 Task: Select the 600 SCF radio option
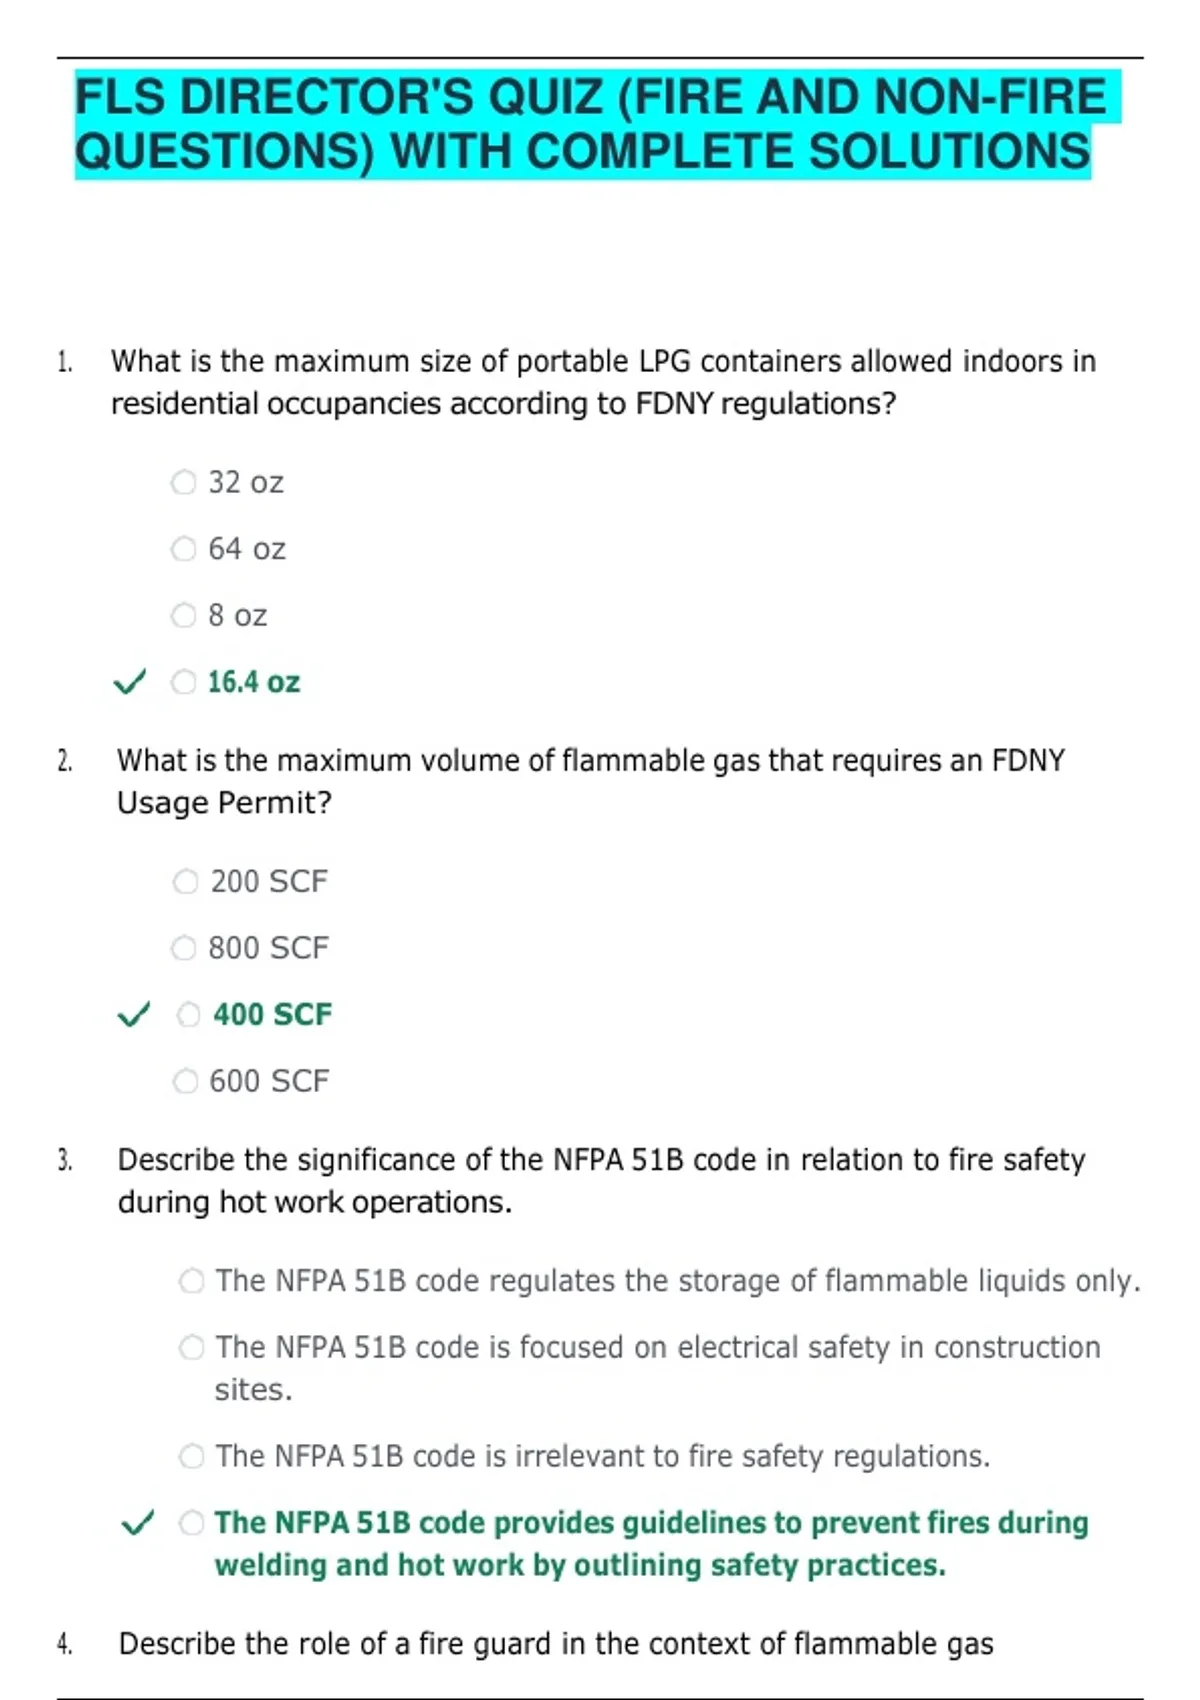click(186, 1081)
